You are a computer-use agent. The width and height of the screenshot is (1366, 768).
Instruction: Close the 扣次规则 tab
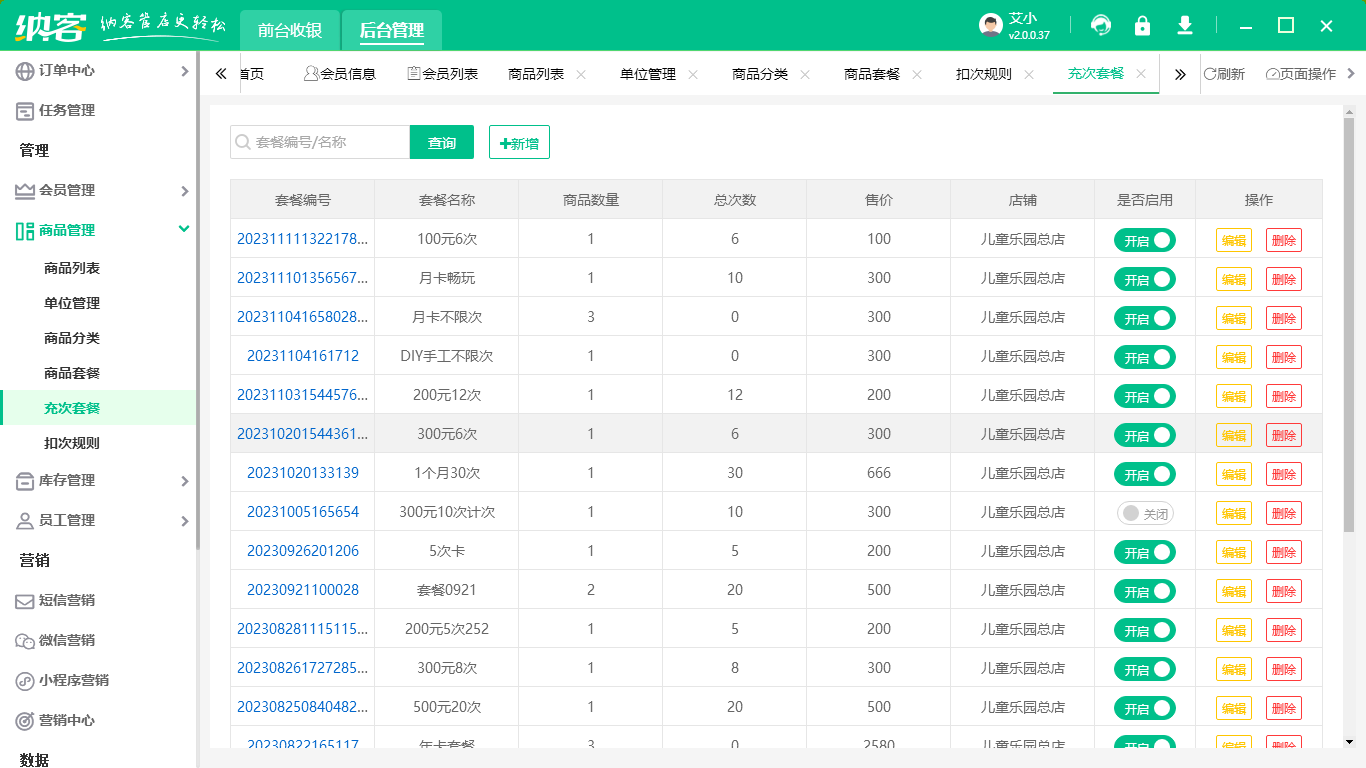click(x=1029, y=74)
